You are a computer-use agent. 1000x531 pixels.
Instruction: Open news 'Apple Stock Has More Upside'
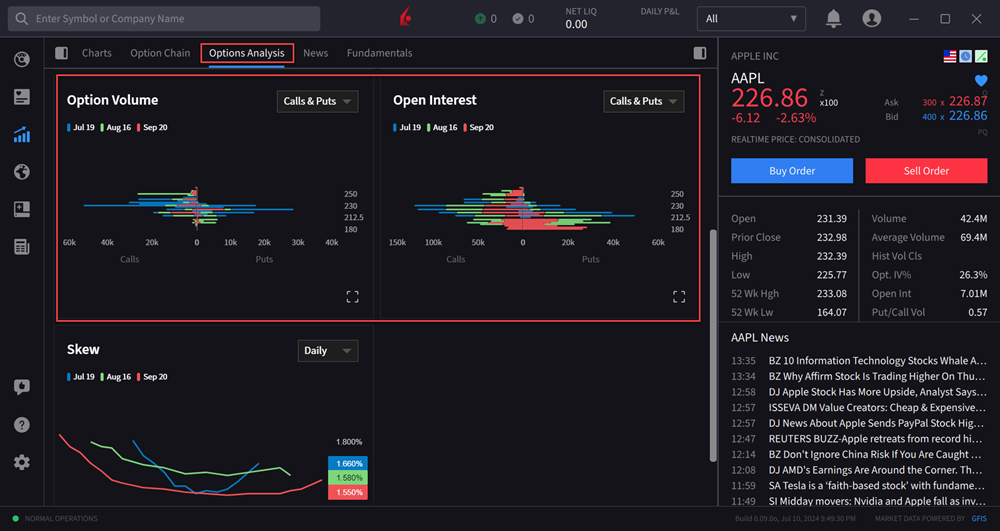tap(878, 392)
